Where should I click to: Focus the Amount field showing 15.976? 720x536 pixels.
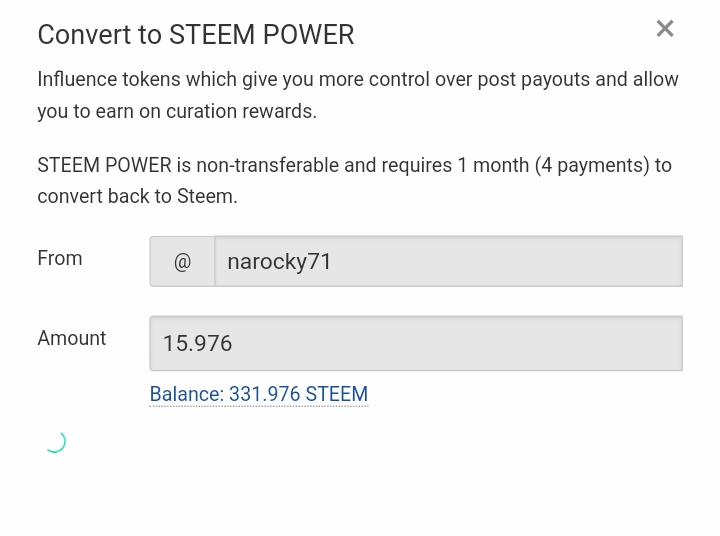[x=416, y=343]
